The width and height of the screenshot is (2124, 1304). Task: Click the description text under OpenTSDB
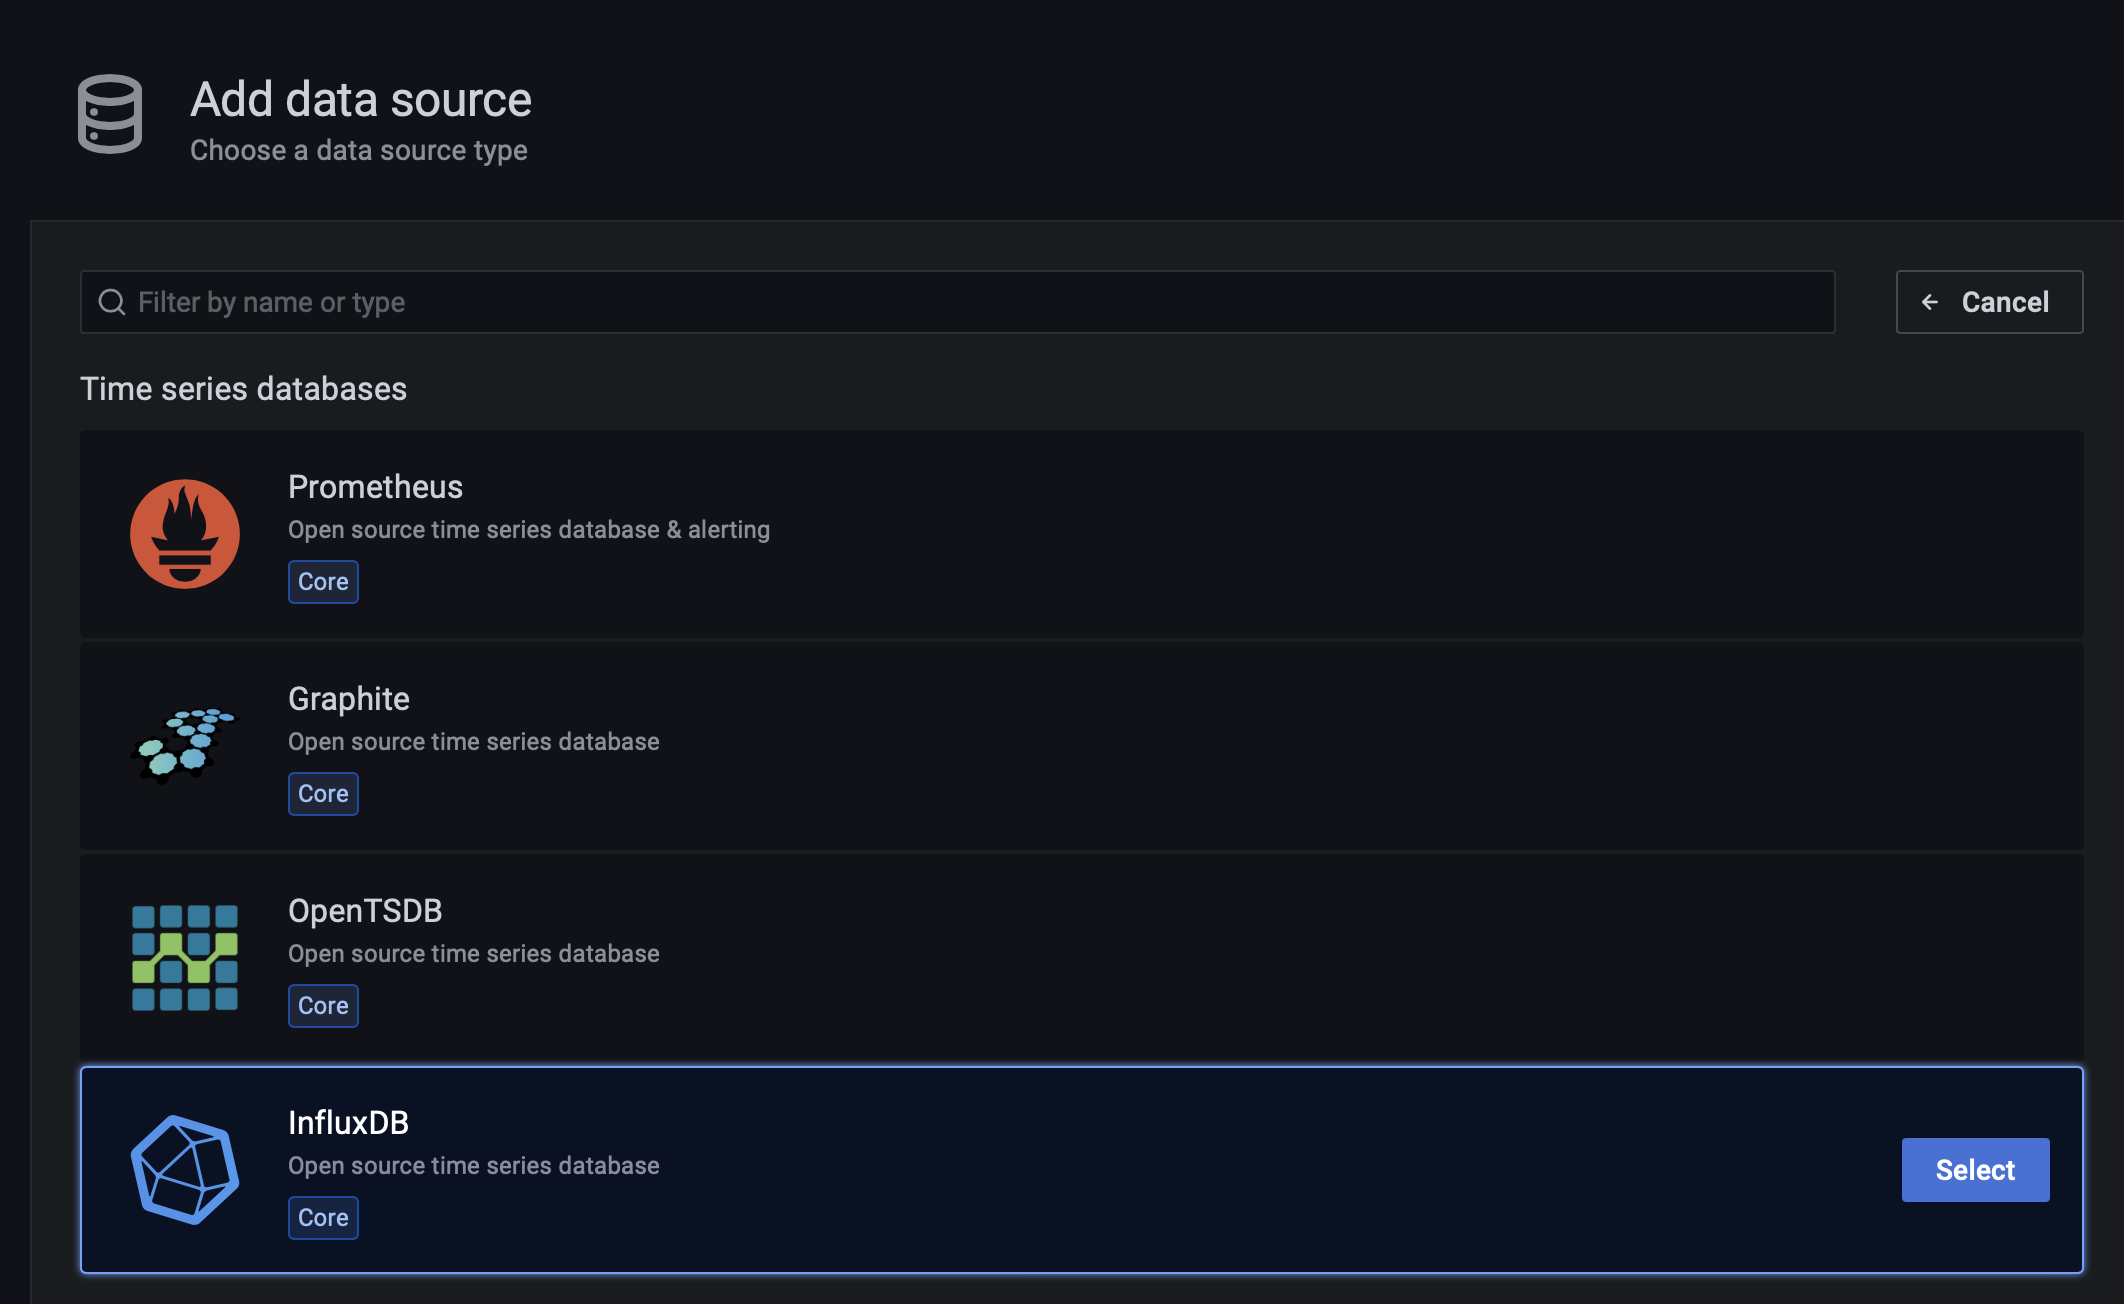(474, 954)
